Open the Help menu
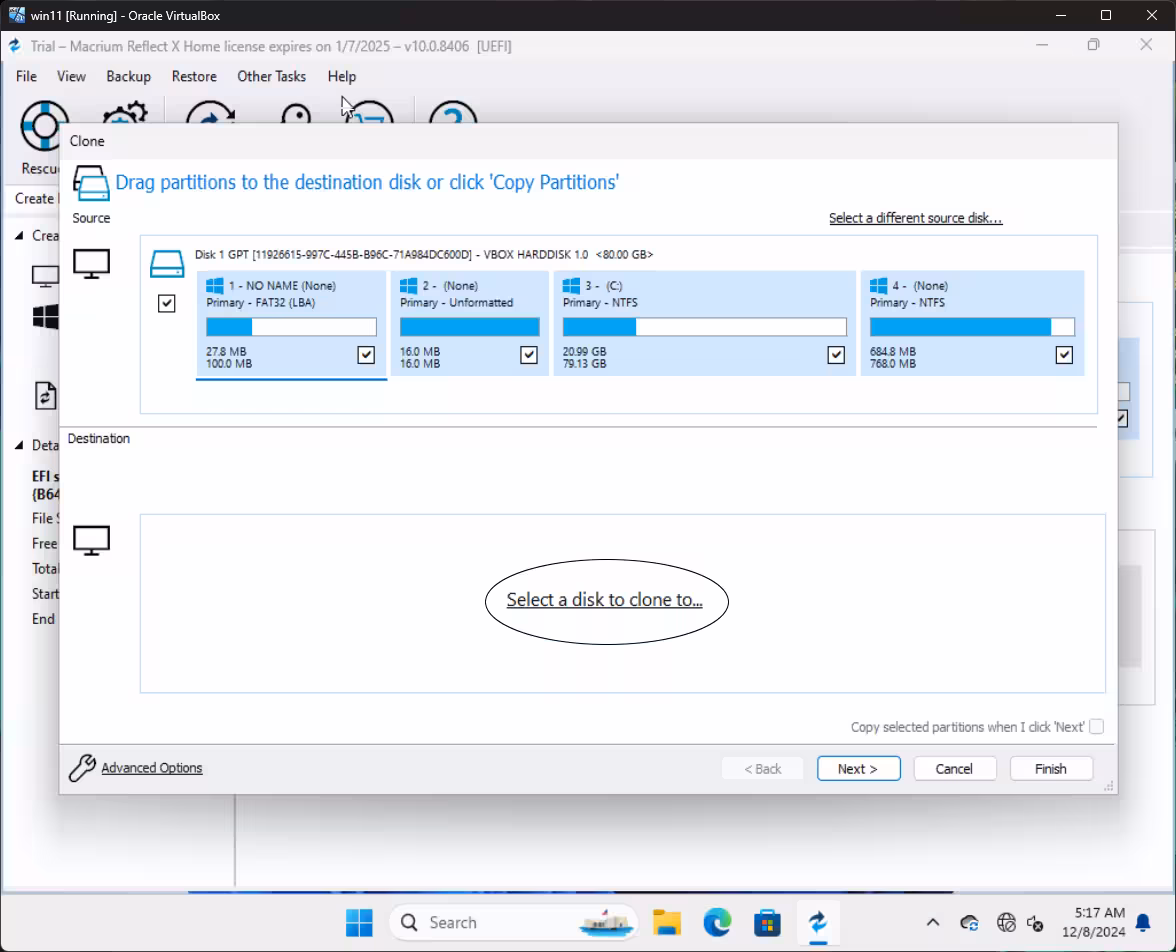Screen dimensions: 1176x952 [x=341, y=77]
